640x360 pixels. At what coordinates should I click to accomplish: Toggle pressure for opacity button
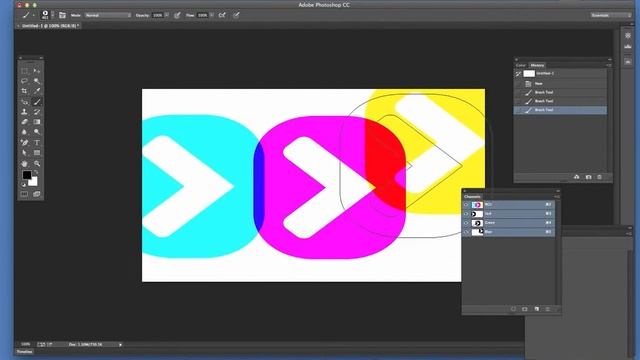coord(177,15)
